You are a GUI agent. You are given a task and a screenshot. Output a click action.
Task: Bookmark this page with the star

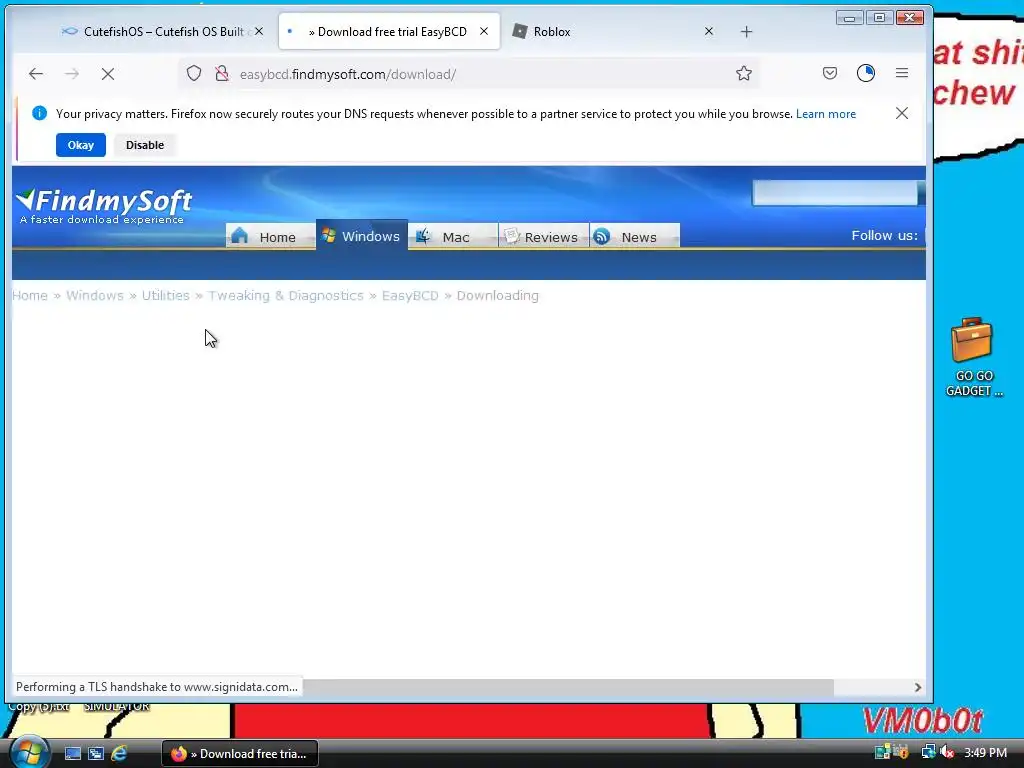tap(744, 73)
